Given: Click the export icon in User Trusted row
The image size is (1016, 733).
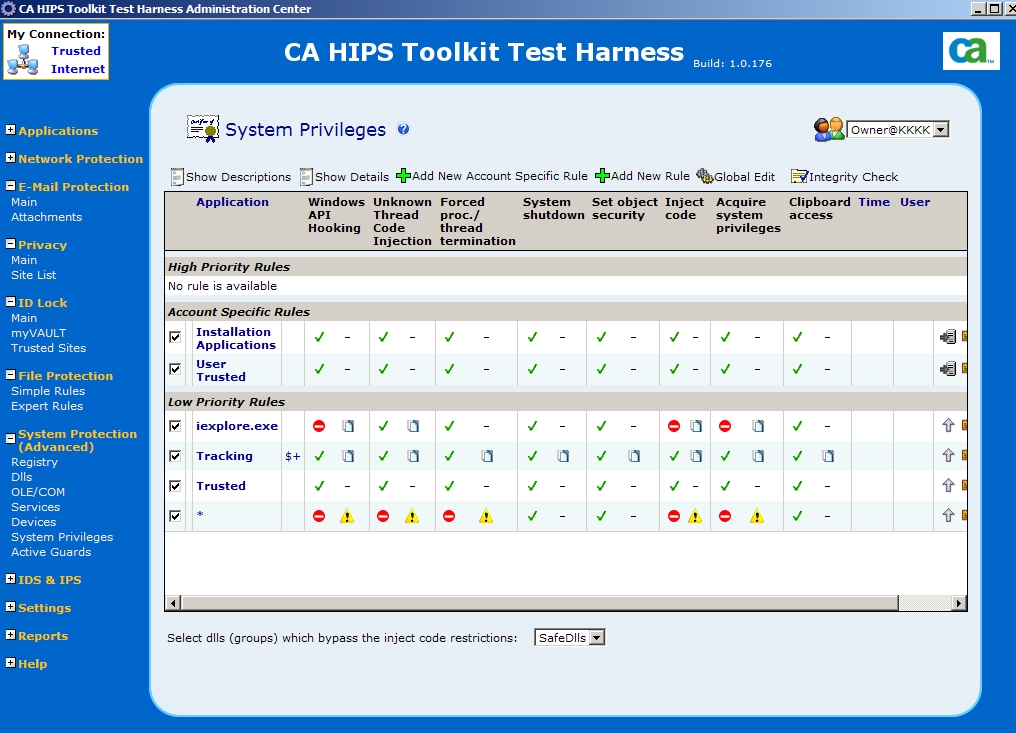Looking at the screenshot, I should 947,369.
